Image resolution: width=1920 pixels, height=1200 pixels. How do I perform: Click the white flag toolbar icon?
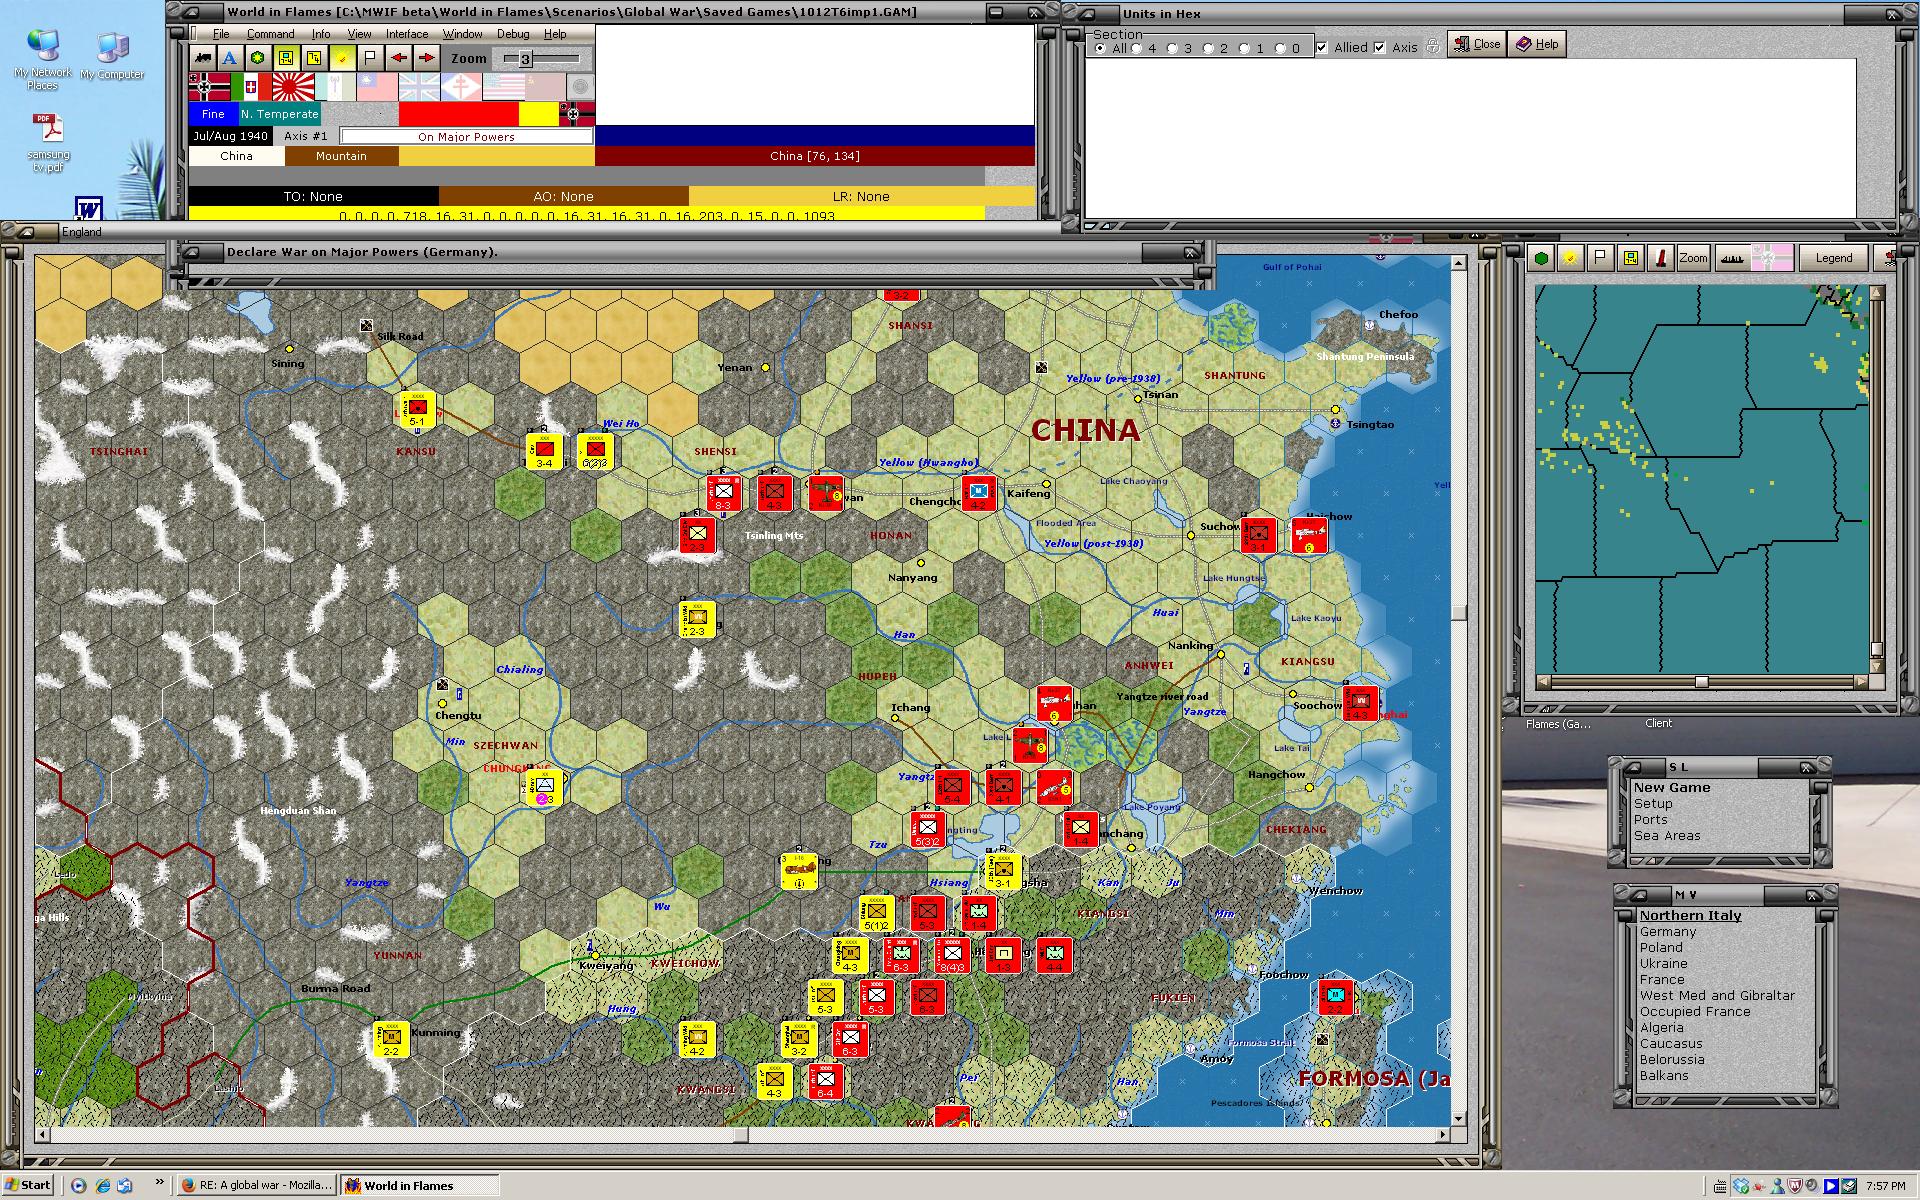(370, 58)
